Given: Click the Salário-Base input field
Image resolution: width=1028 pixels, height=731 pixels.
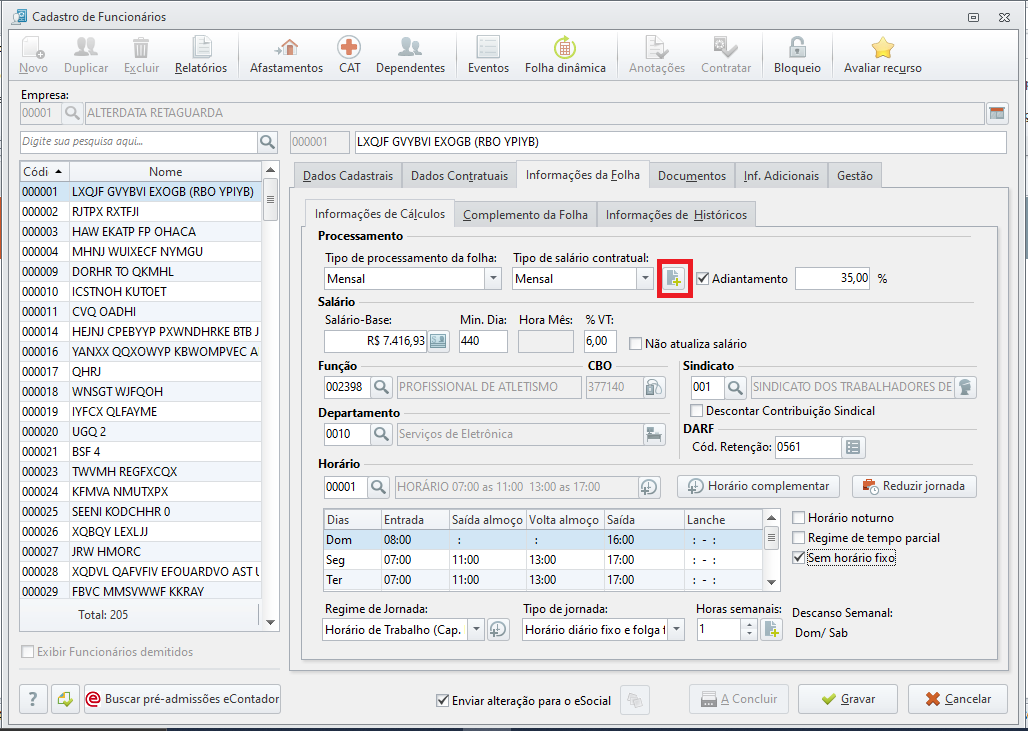Looking at the screenshot, I should tap(376, 342).
